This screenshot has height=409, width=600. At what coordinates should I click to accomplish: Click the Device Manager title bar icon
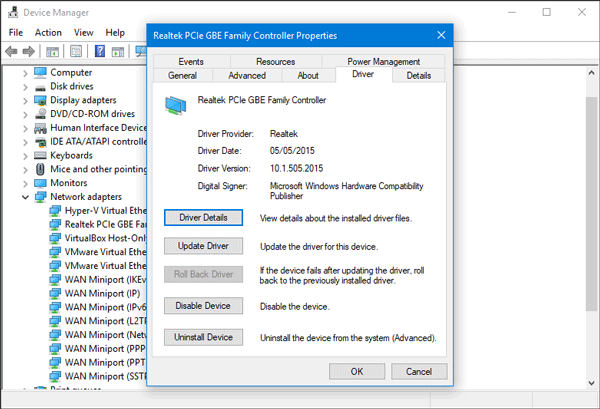13,12
